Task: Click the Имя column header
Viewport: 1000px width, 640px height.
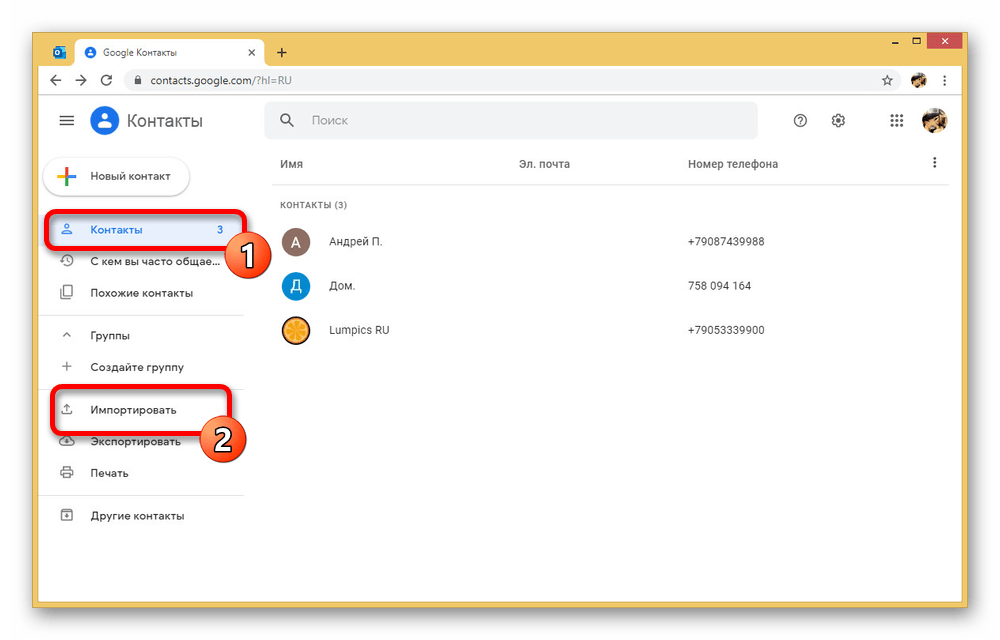Action: (x=291, y=164)
